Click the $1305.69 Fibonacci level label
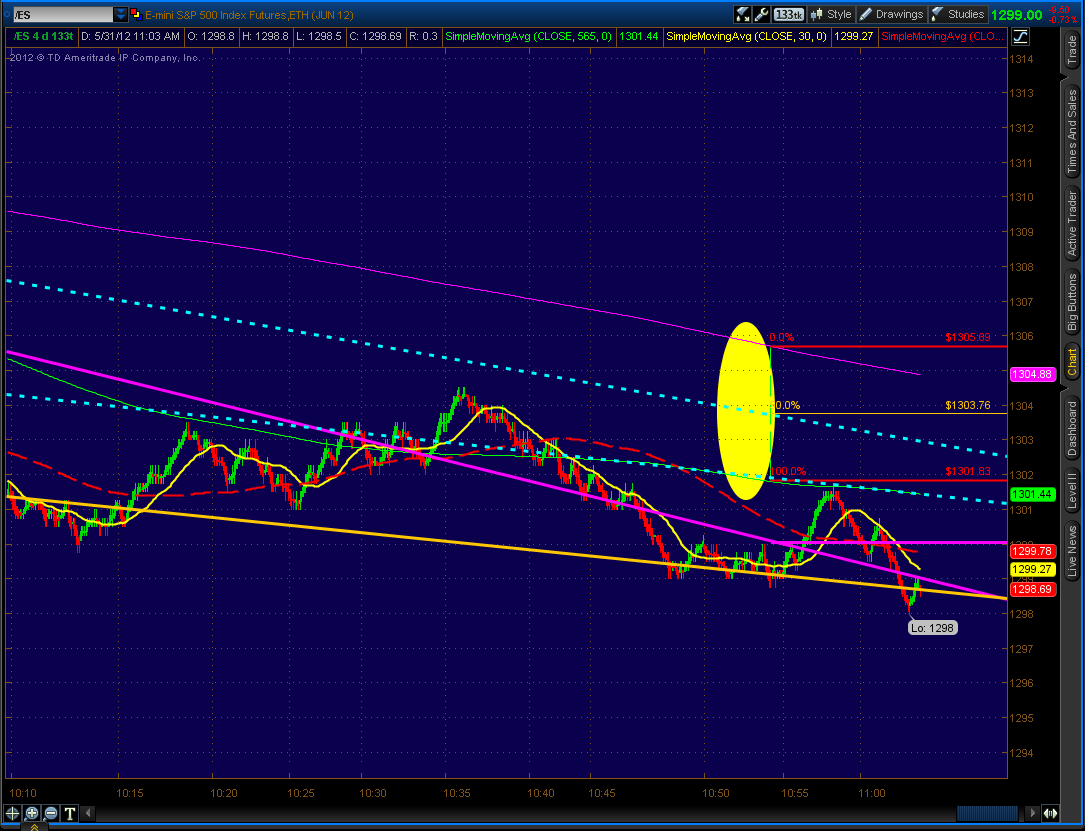Viewport: 1085px width, 831px height. (x=967, y=338)
